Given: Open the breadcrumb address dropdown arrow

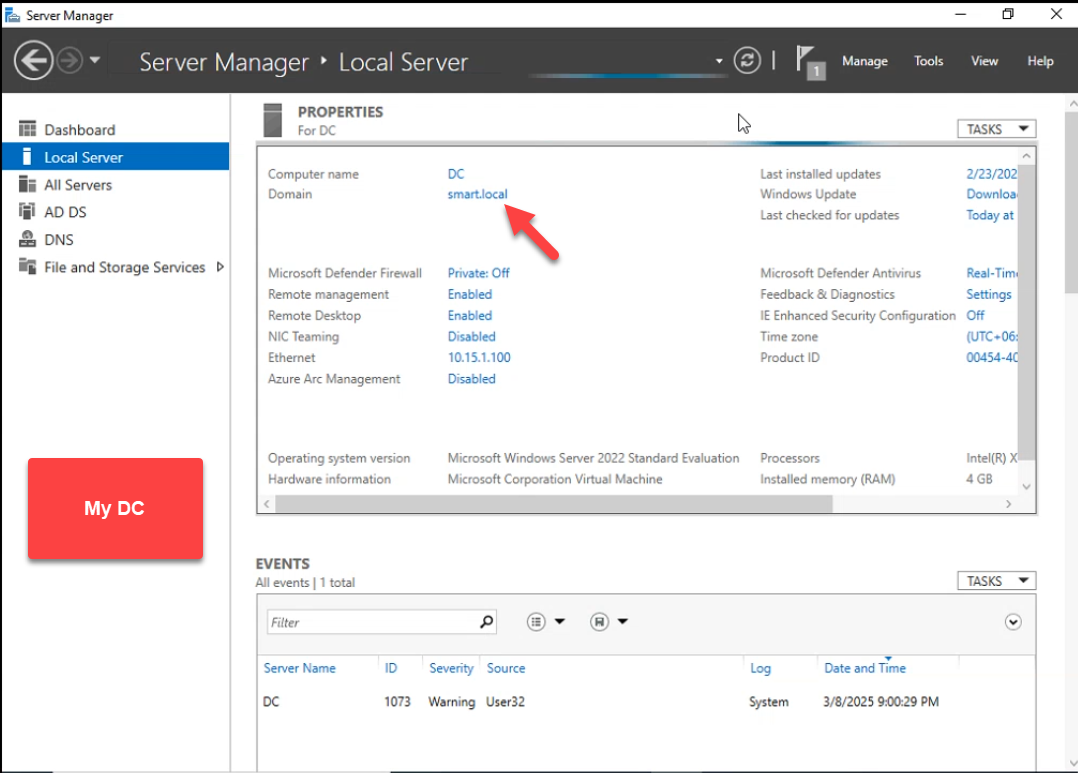Looking at the screenshot, I should pyautogui.click(x=719, y=61).
